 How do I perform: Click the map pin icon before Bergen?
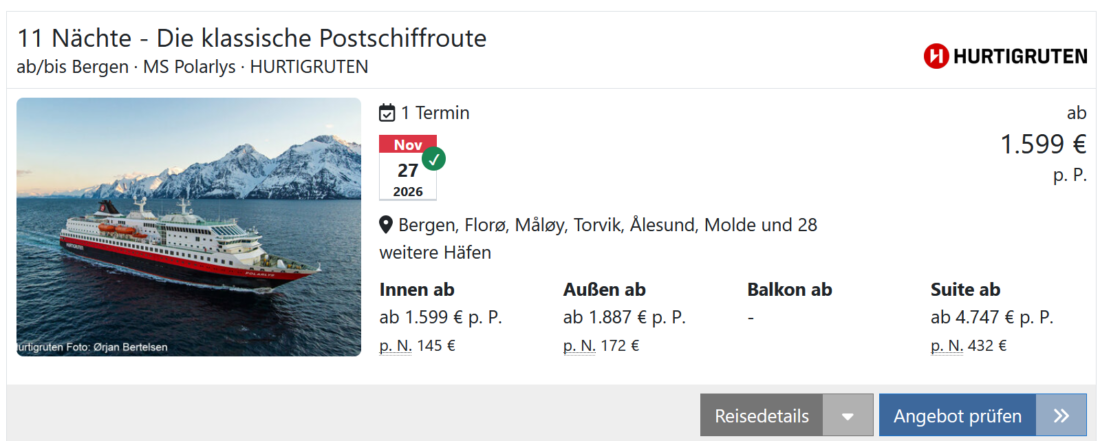pos(386,225)
